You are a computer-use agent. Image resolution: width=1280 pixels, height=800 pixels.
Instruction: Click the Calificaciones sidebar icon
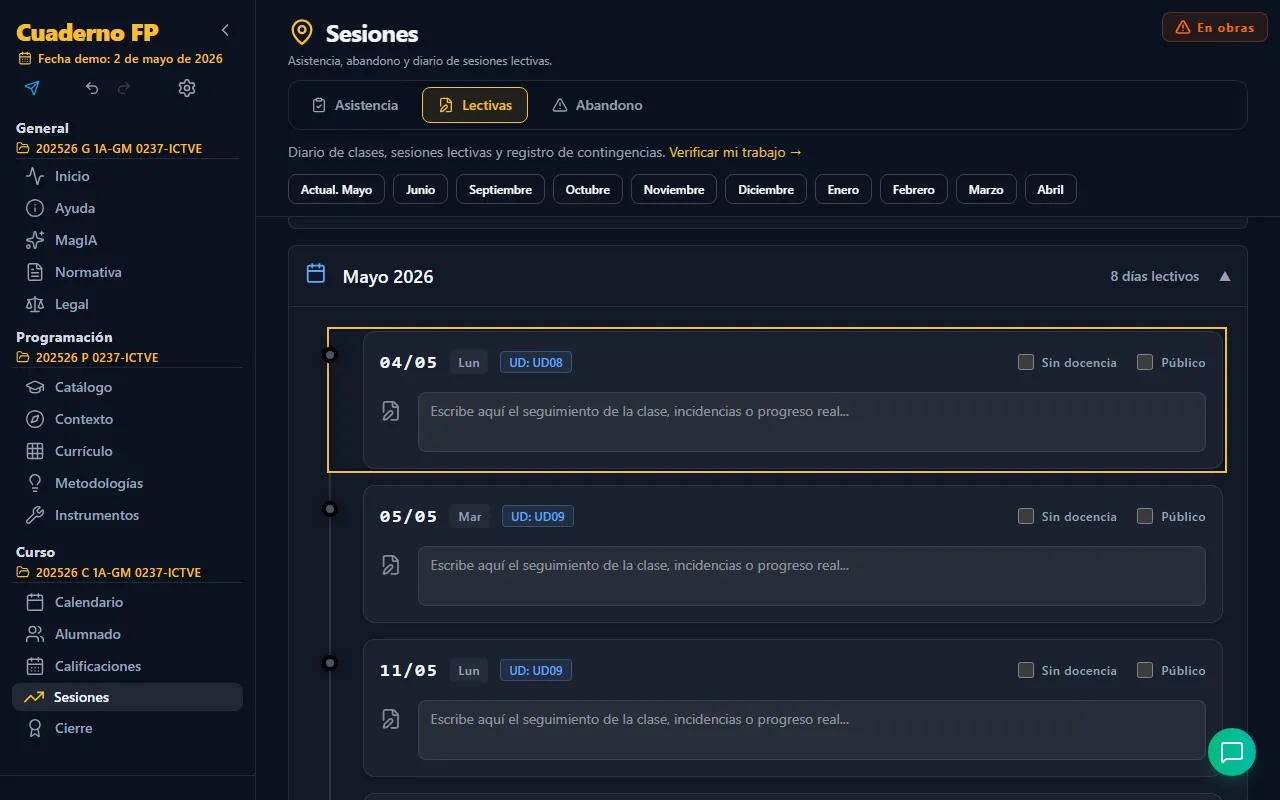tap(35, 666)
